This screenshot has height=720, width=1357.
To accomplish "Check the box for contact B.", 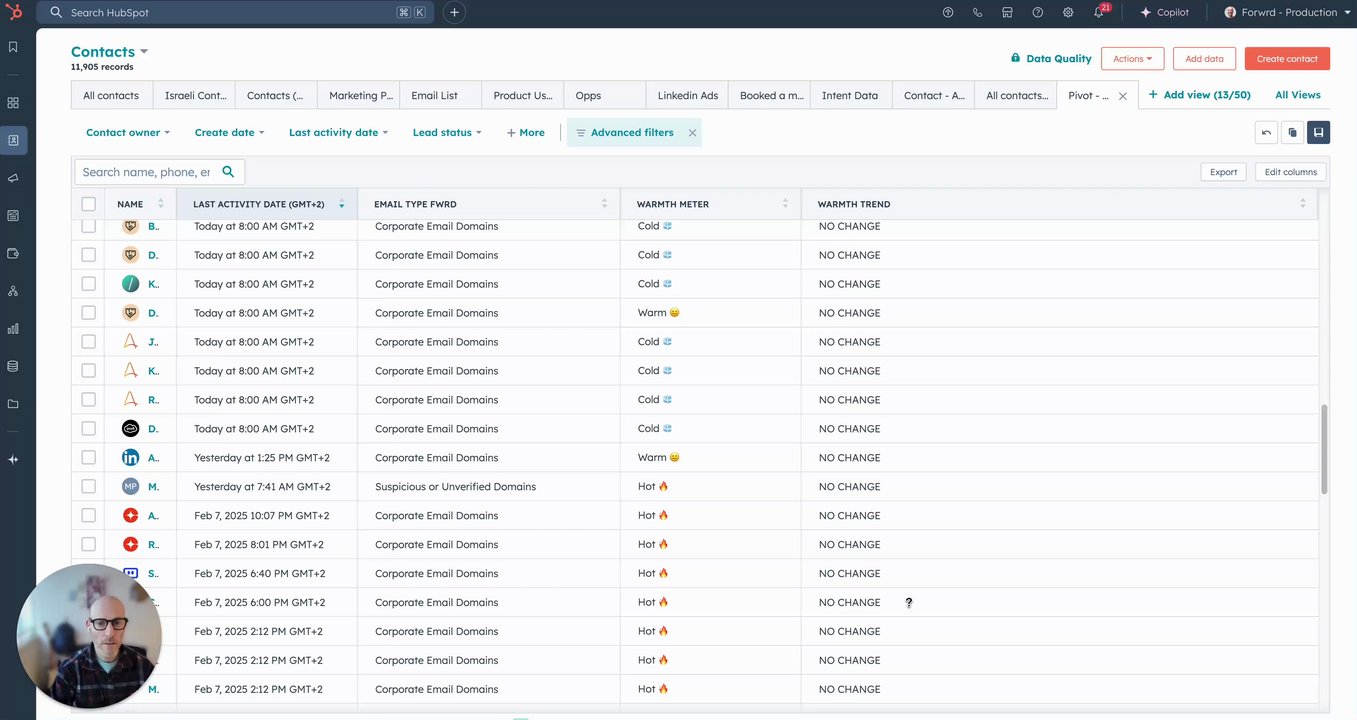I will (x=88, y=226).
